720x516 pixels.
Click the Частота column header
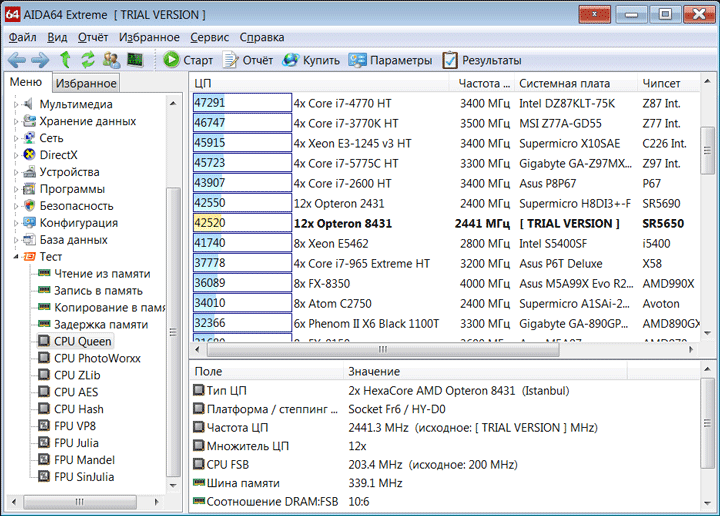tap(479, 83)
